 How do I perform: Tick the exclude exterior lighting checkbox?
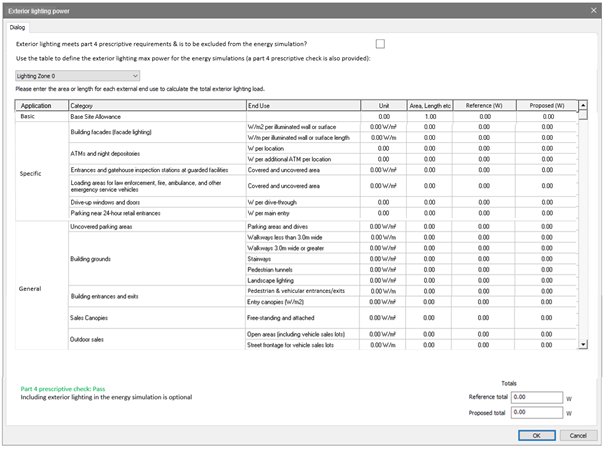pos(380,44)
